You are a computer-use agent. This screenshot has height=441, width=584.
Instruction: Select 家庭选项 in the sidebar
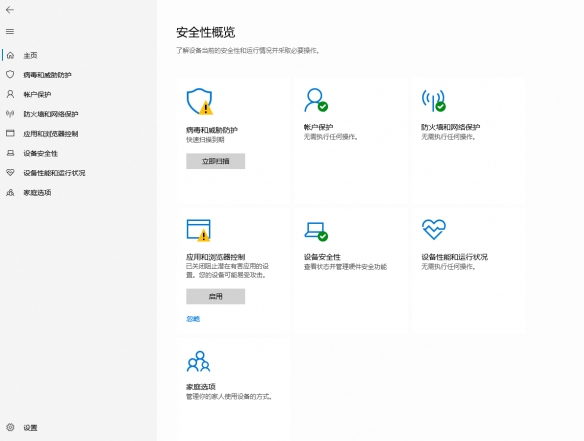point(37,193)
